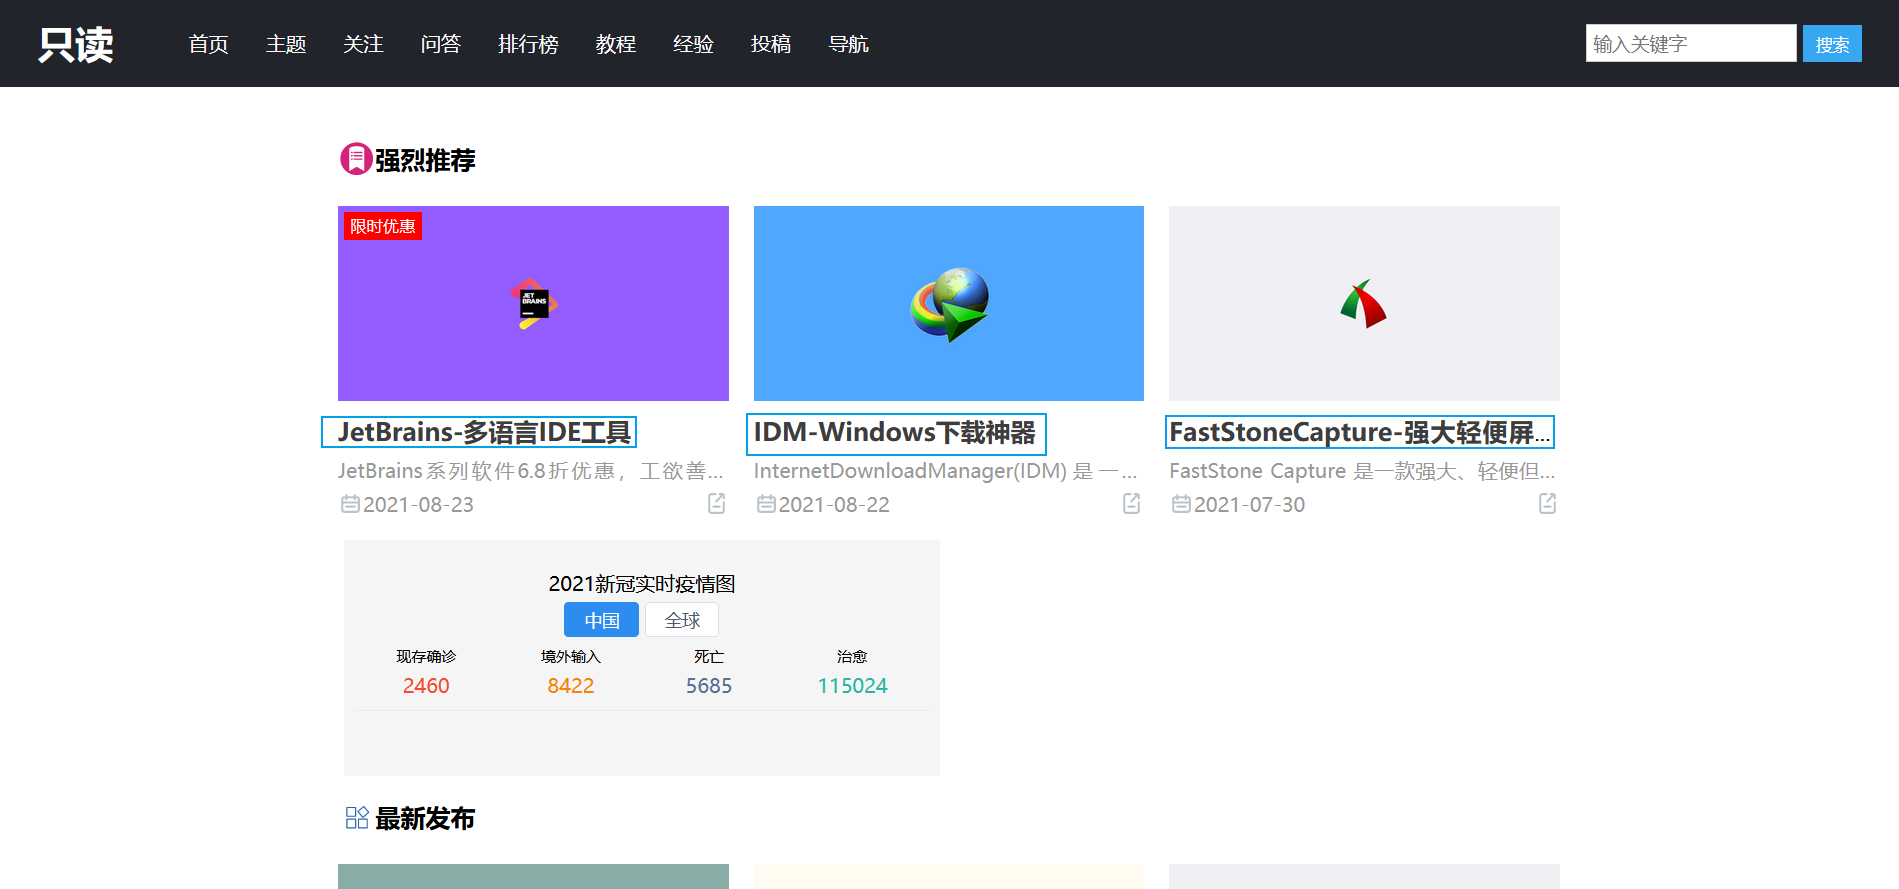Click the blue 搜索 button
Viewport: 1899px width, 889px height.
point(1832,44)
